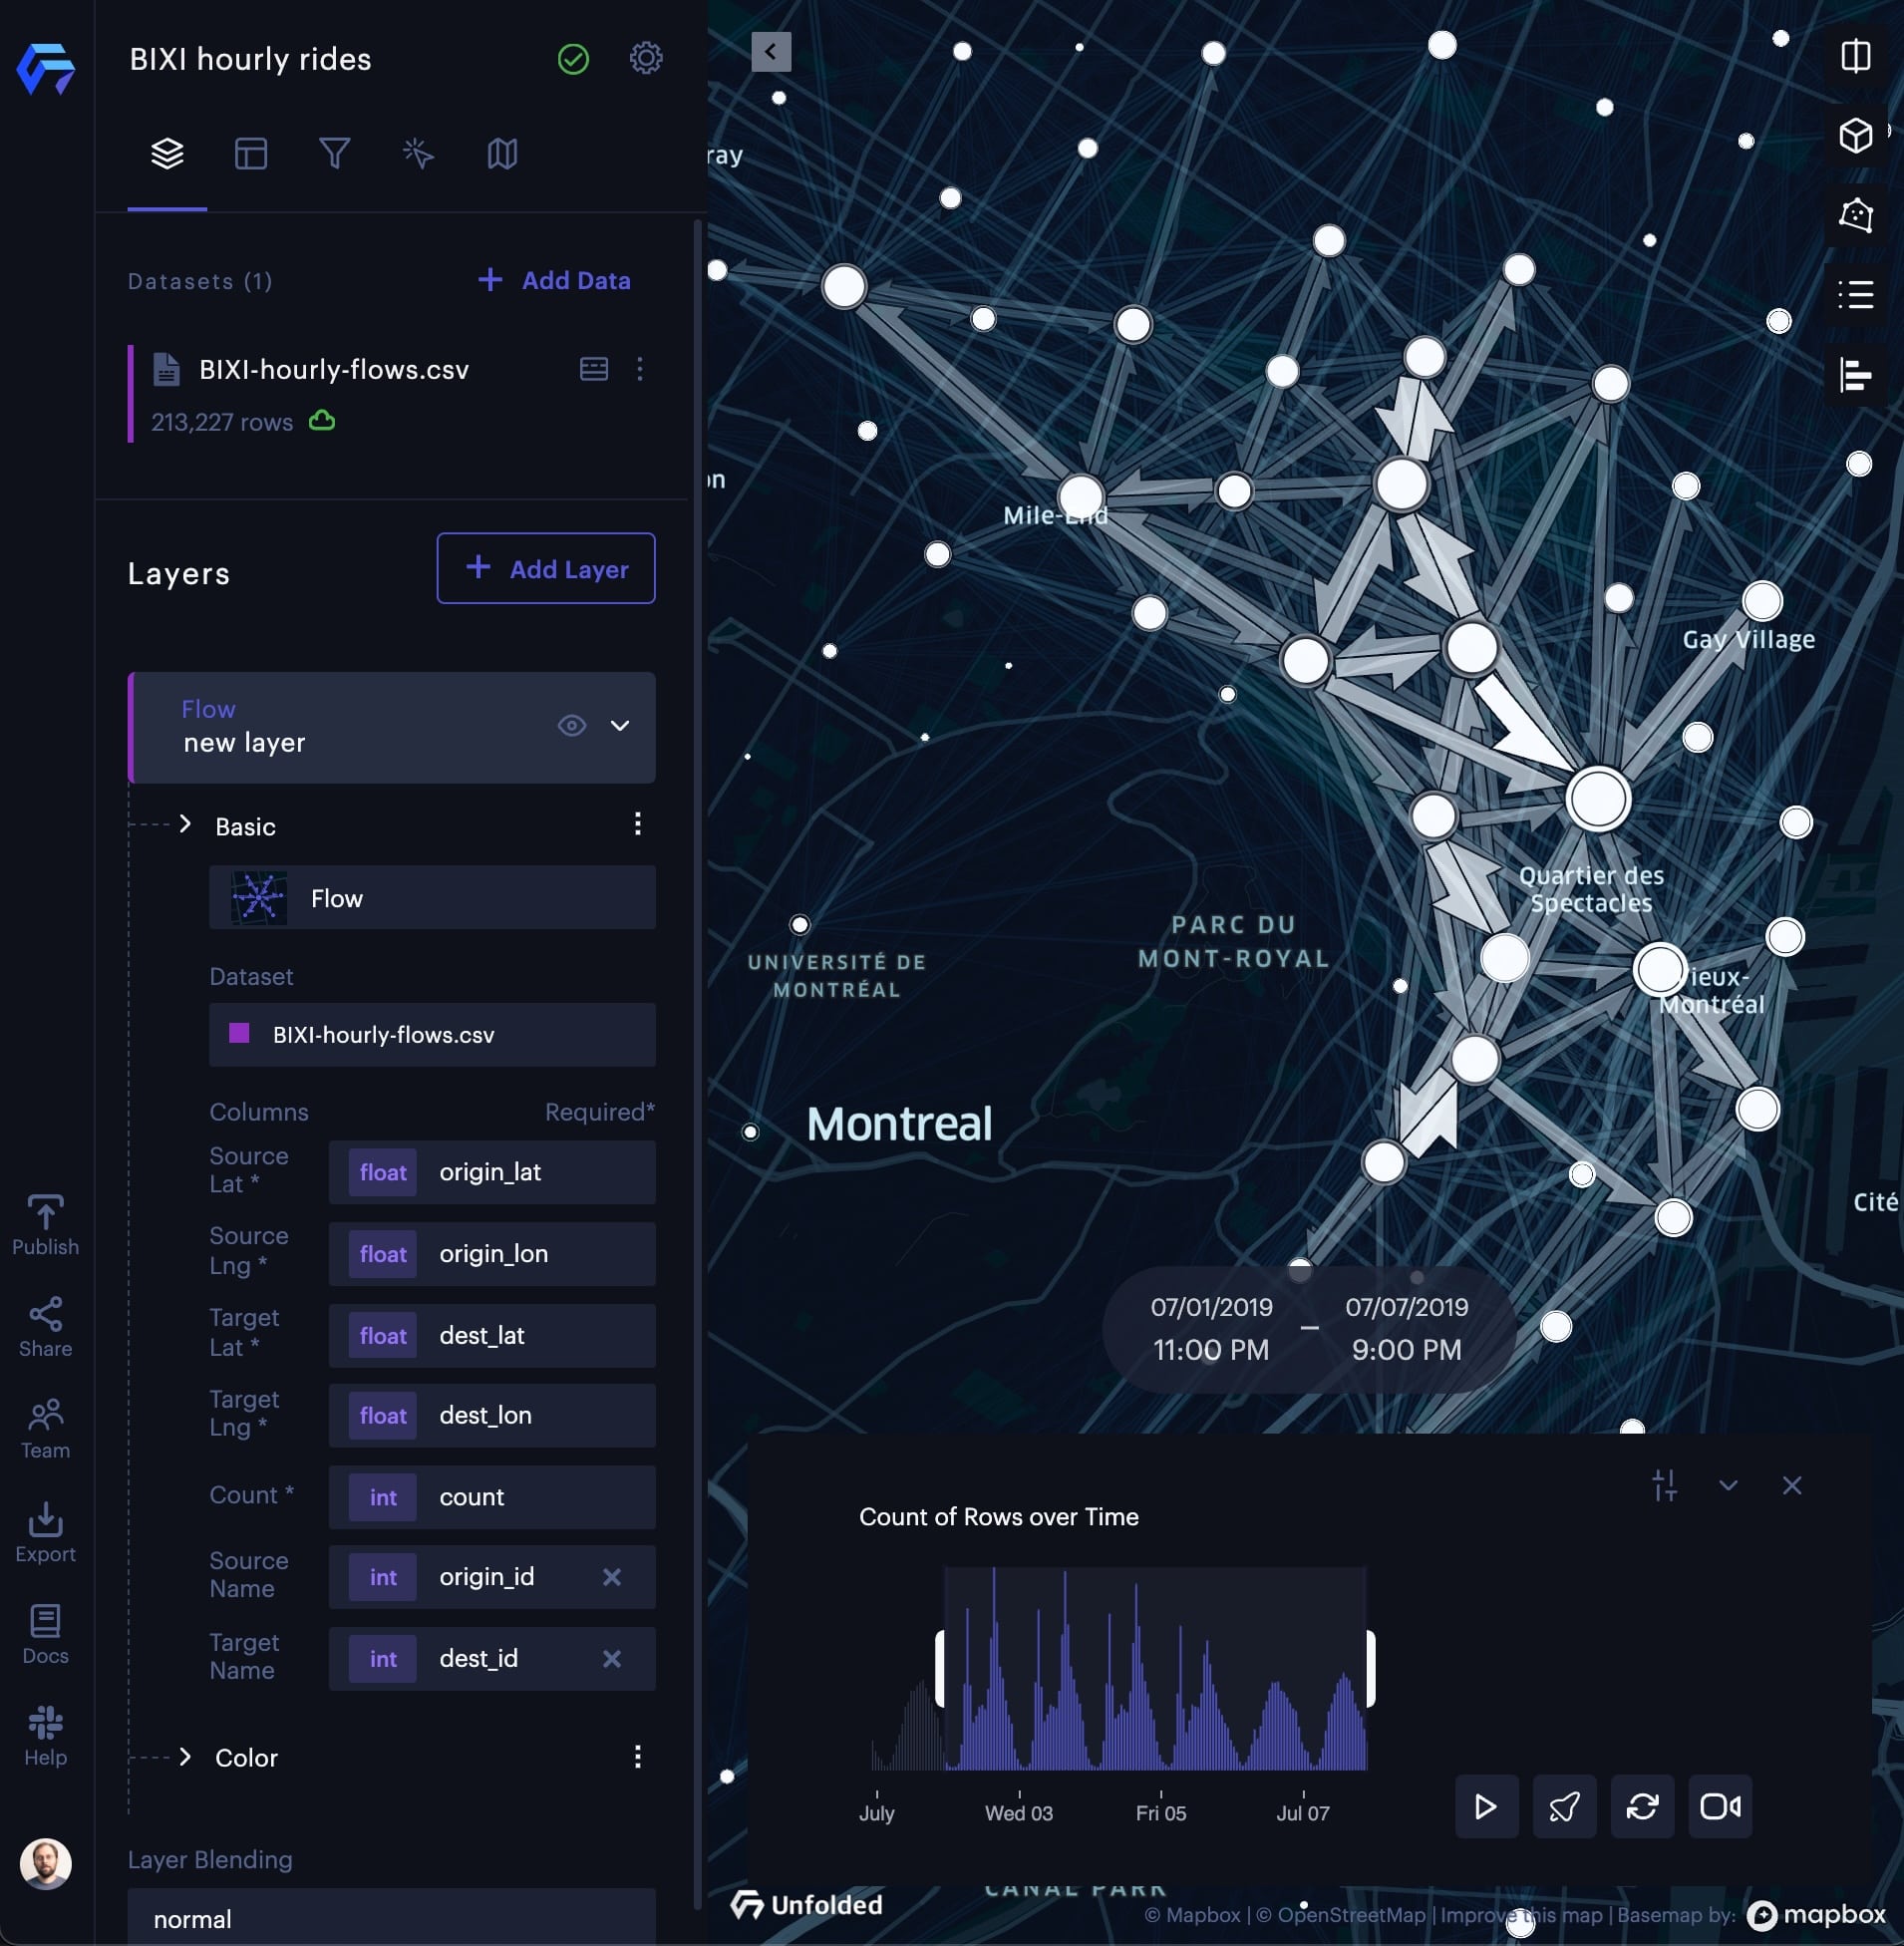Viewport: 1904px width, 1946px height.
Task: Open the draw on map tool
Action: click(x=1856, y=215)
